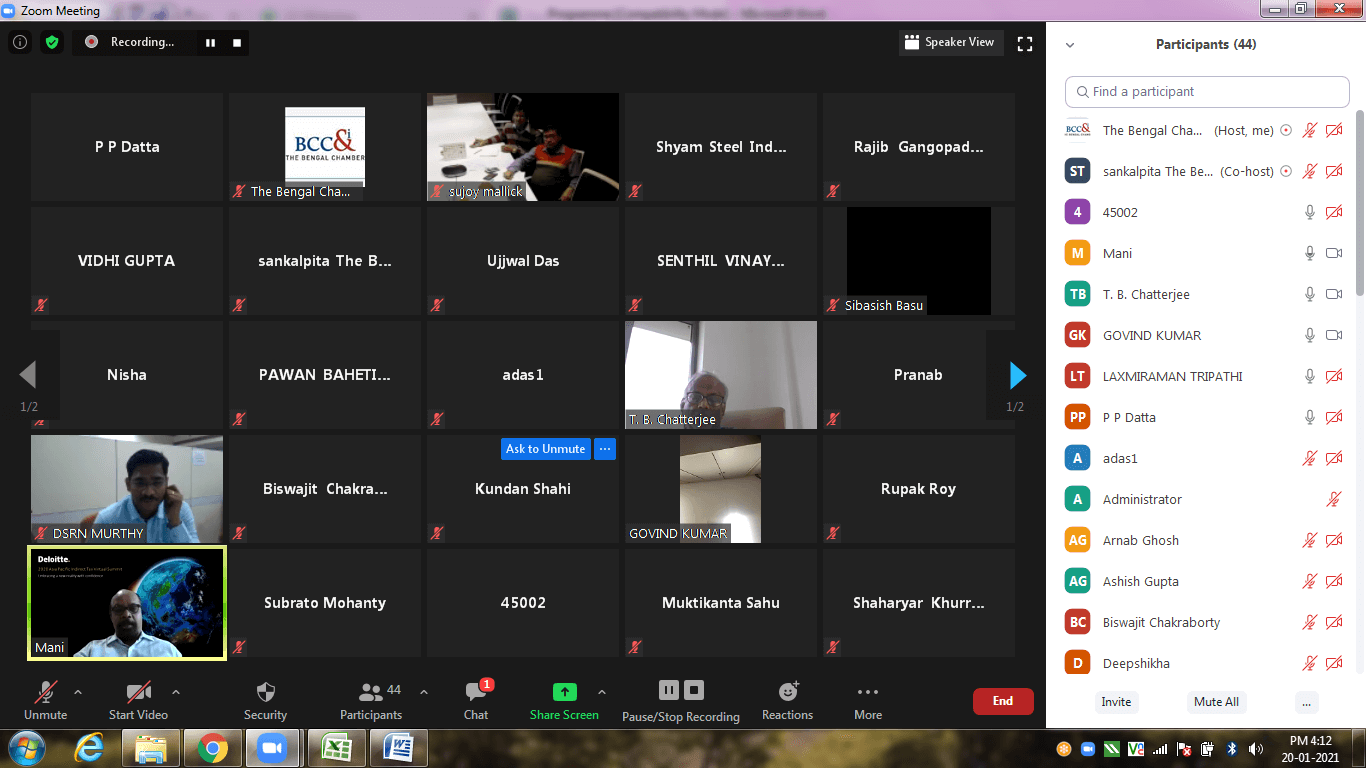Open Reactions
The height and width of the screenshot is (768, 1366).
point(788,700)
